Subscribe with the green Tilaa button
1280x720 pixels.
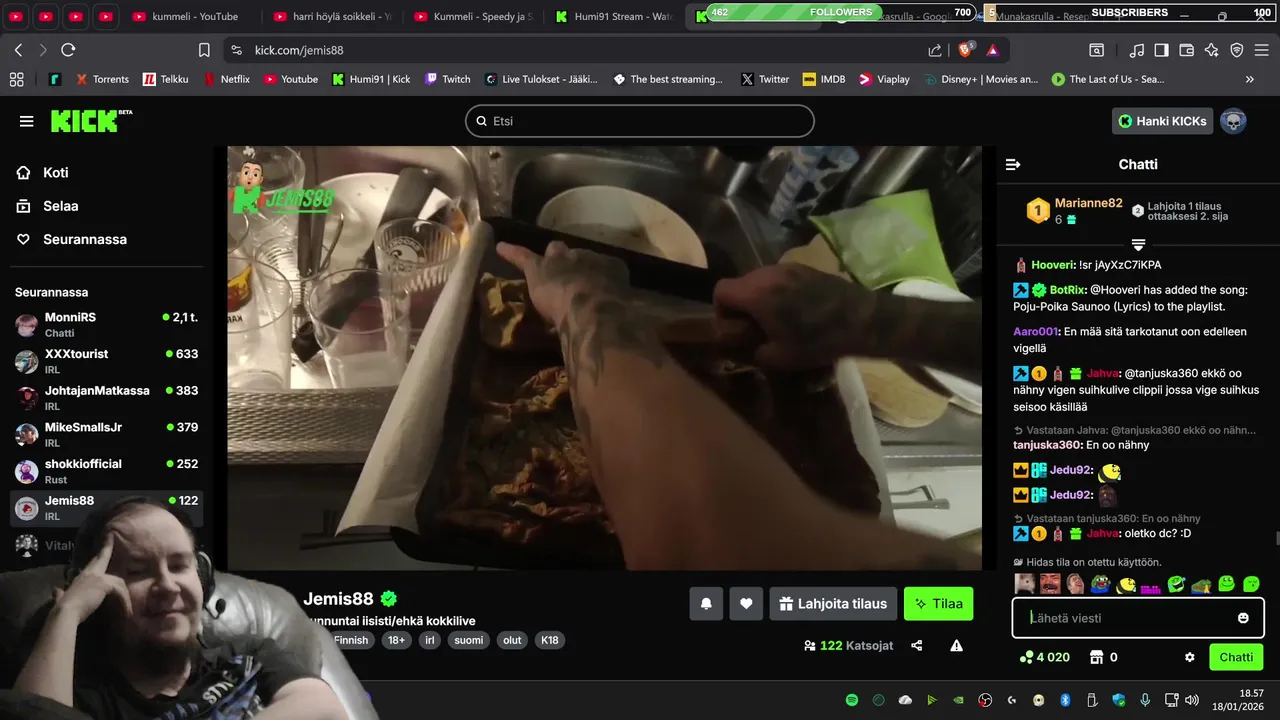tap(938, 603)
